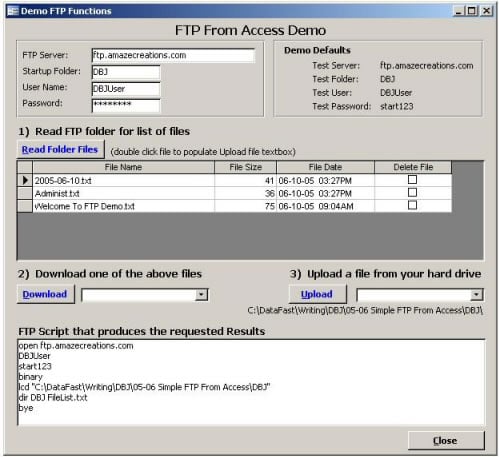Select the row marker beside 2005-06-10.txt
Screen dimensions: 499x457
tap(25, 180)
